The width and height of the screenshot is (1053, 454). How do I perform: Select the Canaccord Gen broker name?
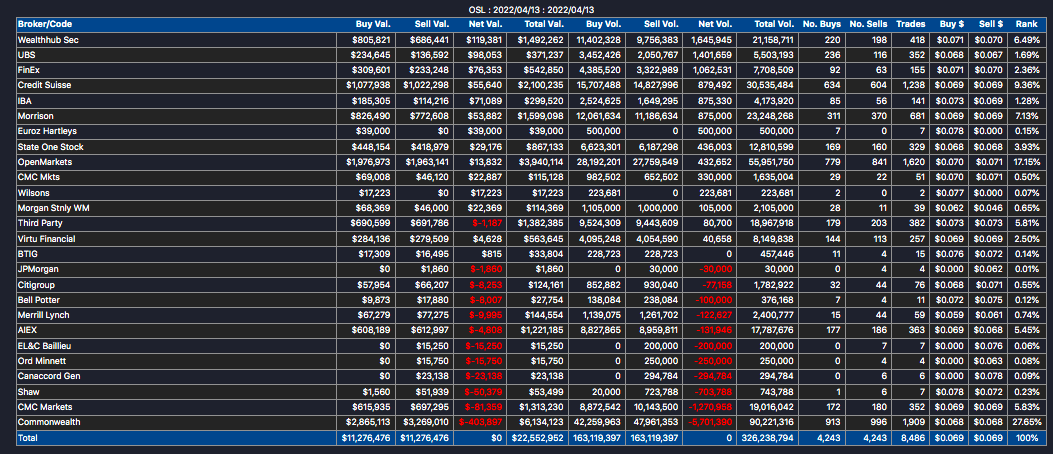[x=47, y=376]
